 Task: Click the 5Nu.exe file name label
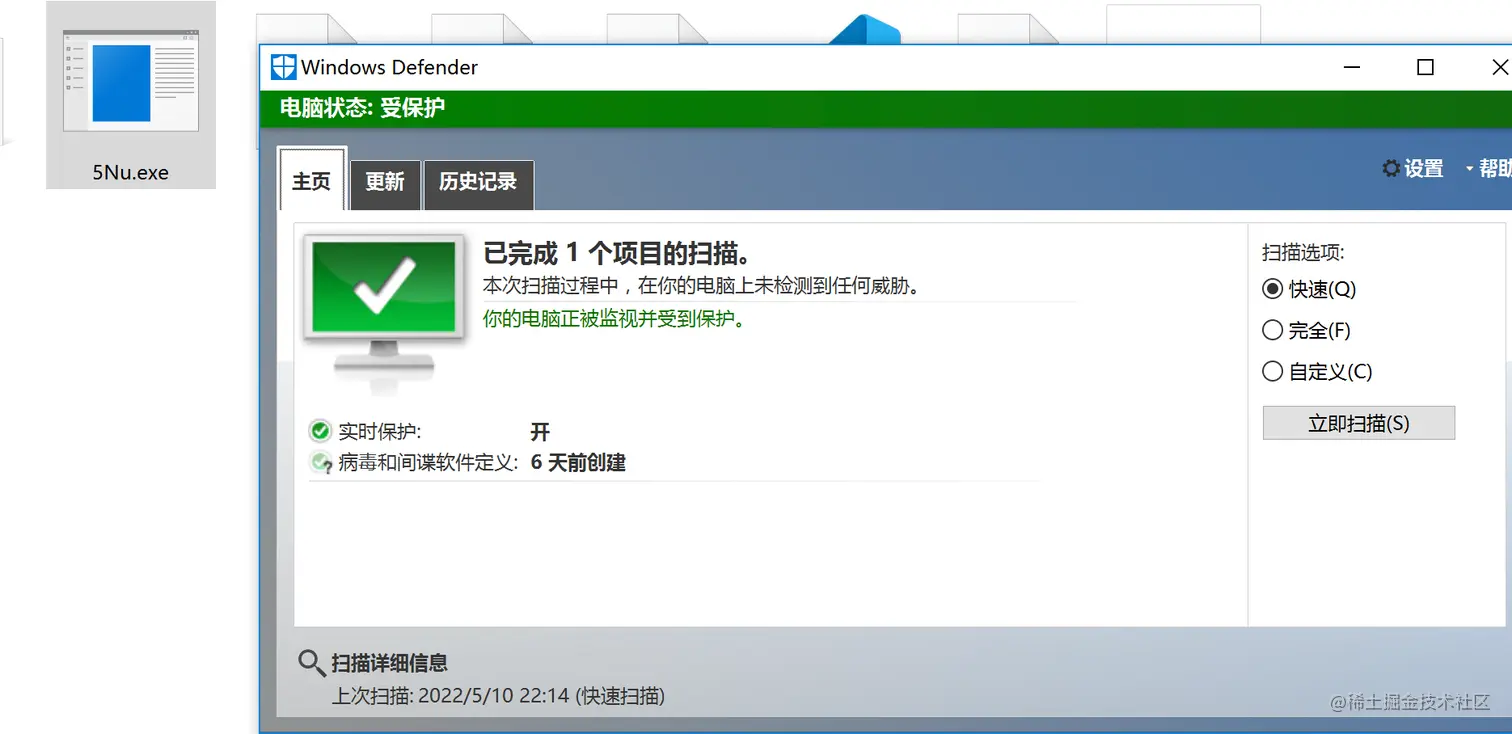click(x=131, y=172)
